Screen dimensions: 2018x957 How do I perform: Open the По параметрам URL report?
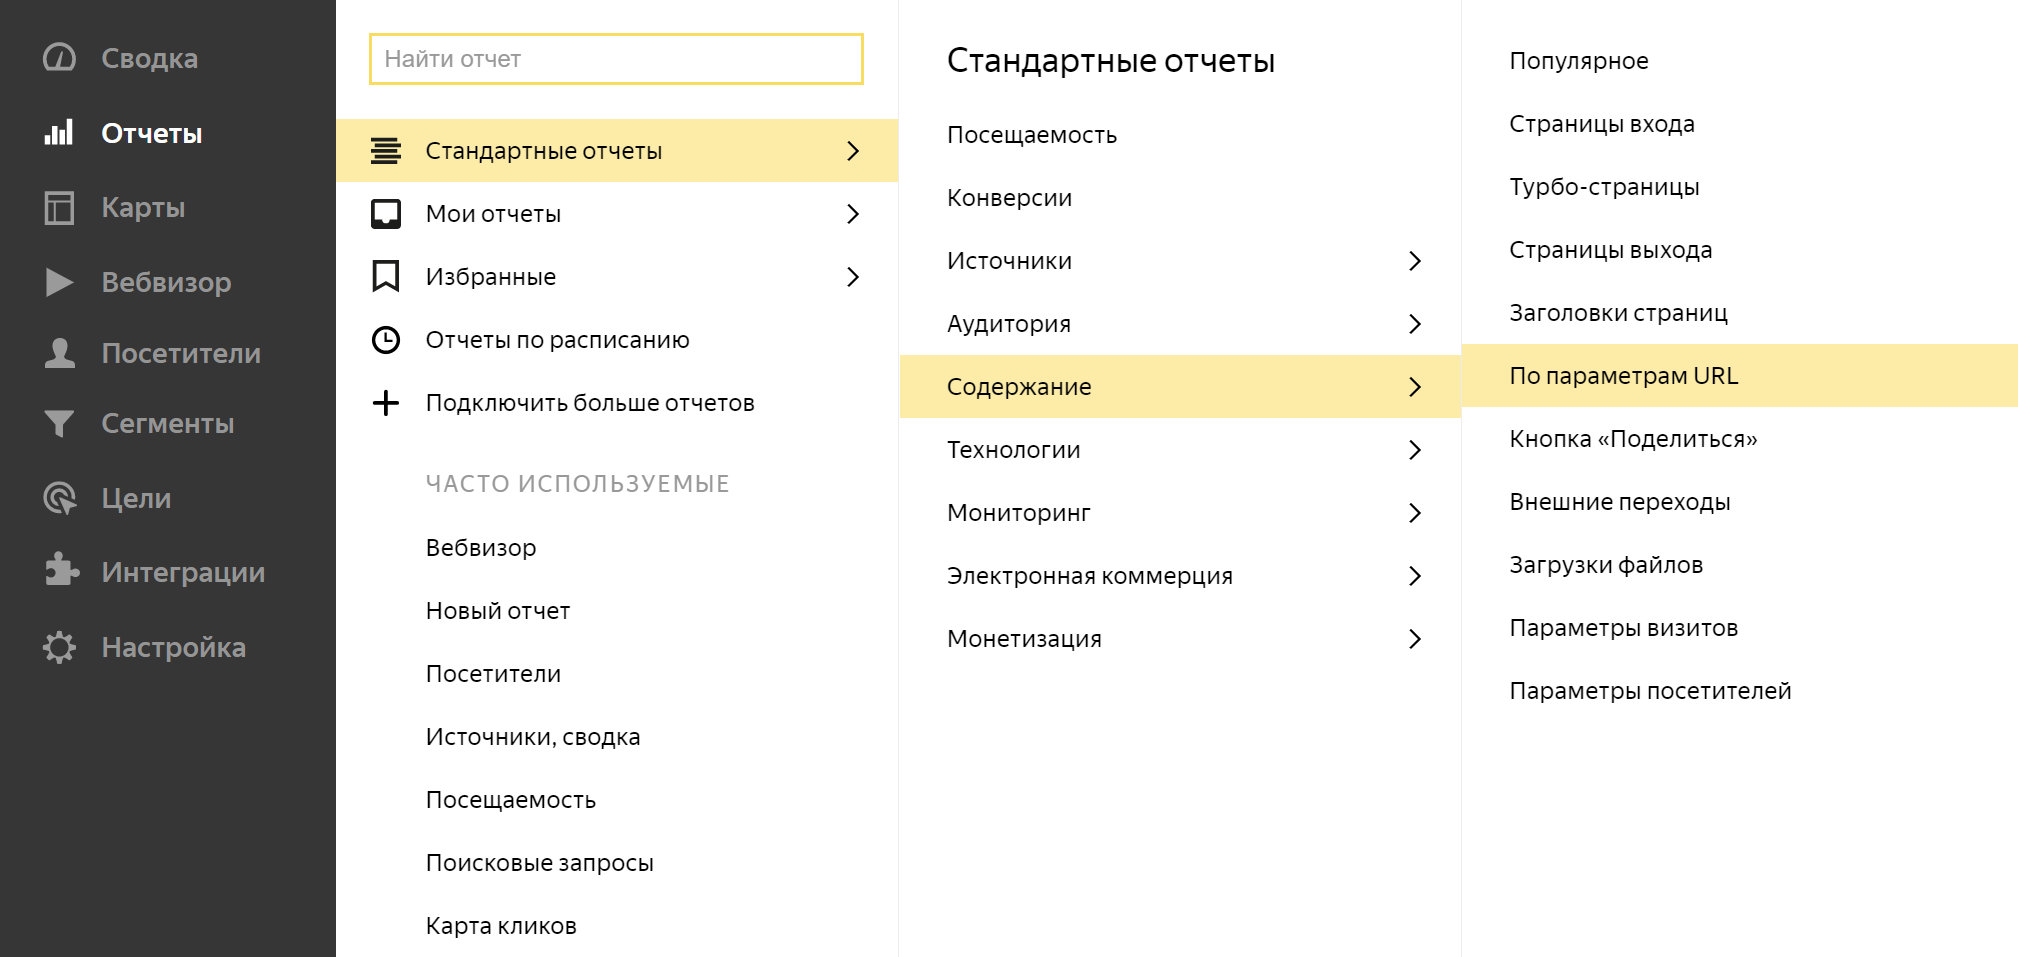1623,376
